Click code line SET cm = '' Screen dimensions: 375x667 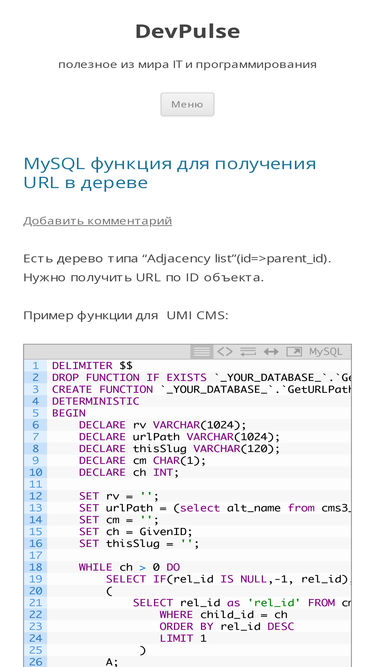click(x=119, y=520)
